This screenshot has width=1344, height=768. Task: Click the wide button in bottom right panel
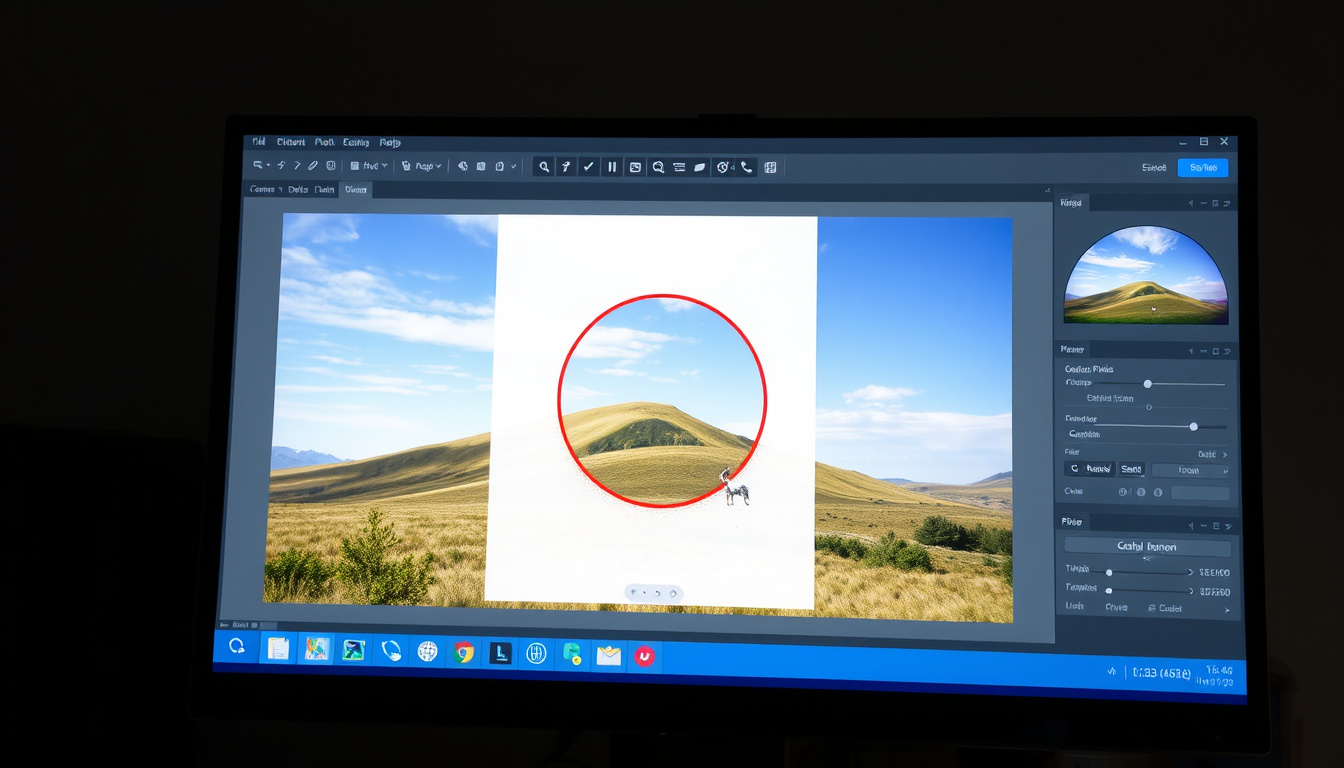pyautogui.click(x=1147, y=547)
